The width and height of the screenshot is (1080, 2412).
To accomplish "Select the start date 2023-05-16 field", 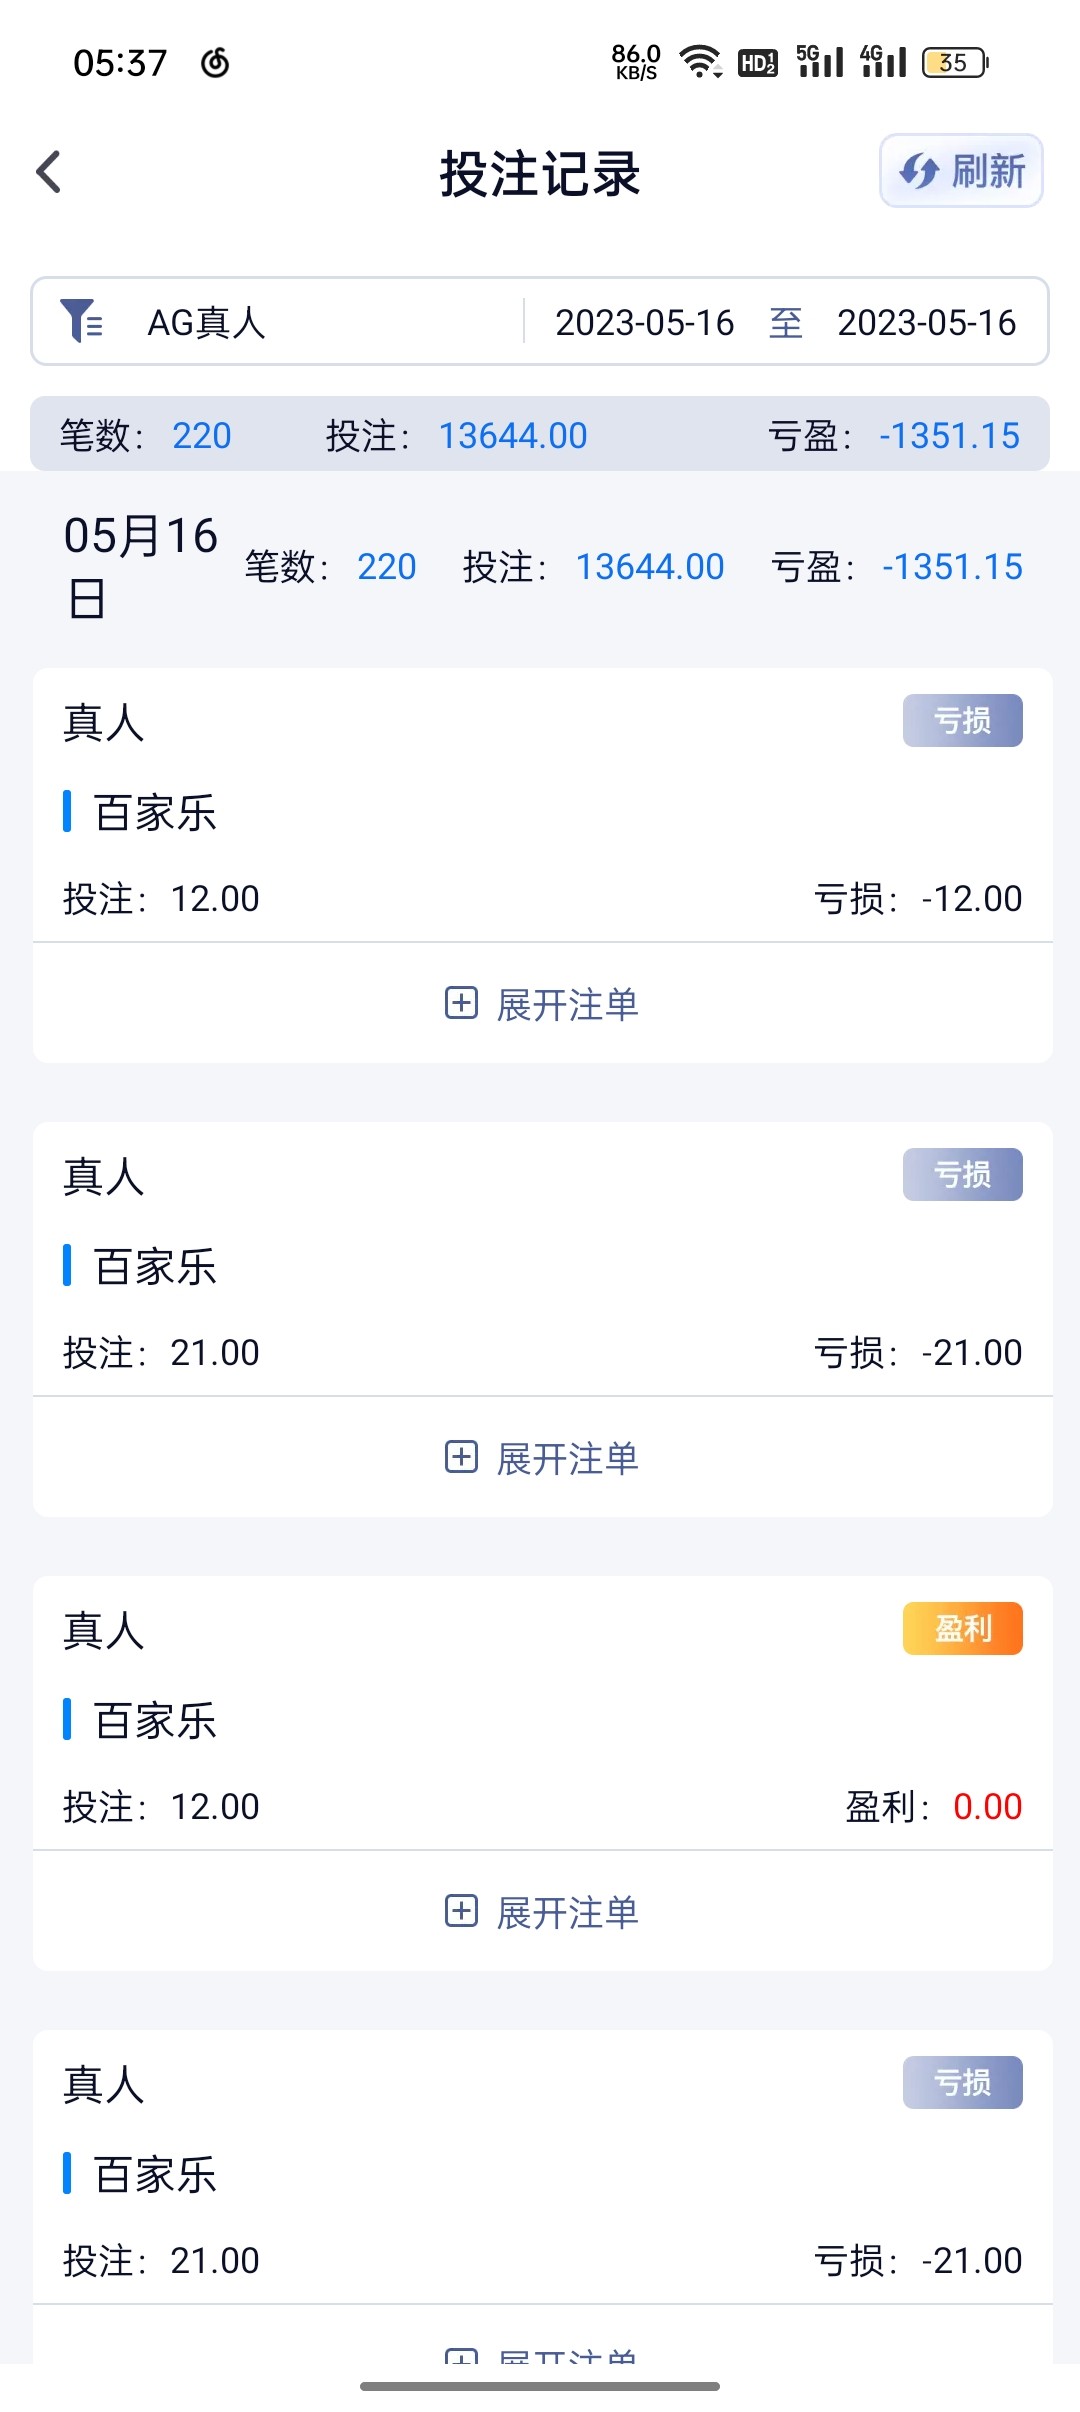I will click(x=644, y=322).
